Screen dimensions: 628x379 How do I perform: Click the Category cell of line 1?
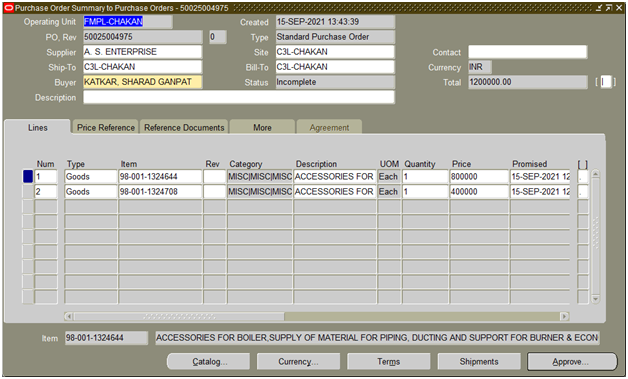tap(260, 176)
